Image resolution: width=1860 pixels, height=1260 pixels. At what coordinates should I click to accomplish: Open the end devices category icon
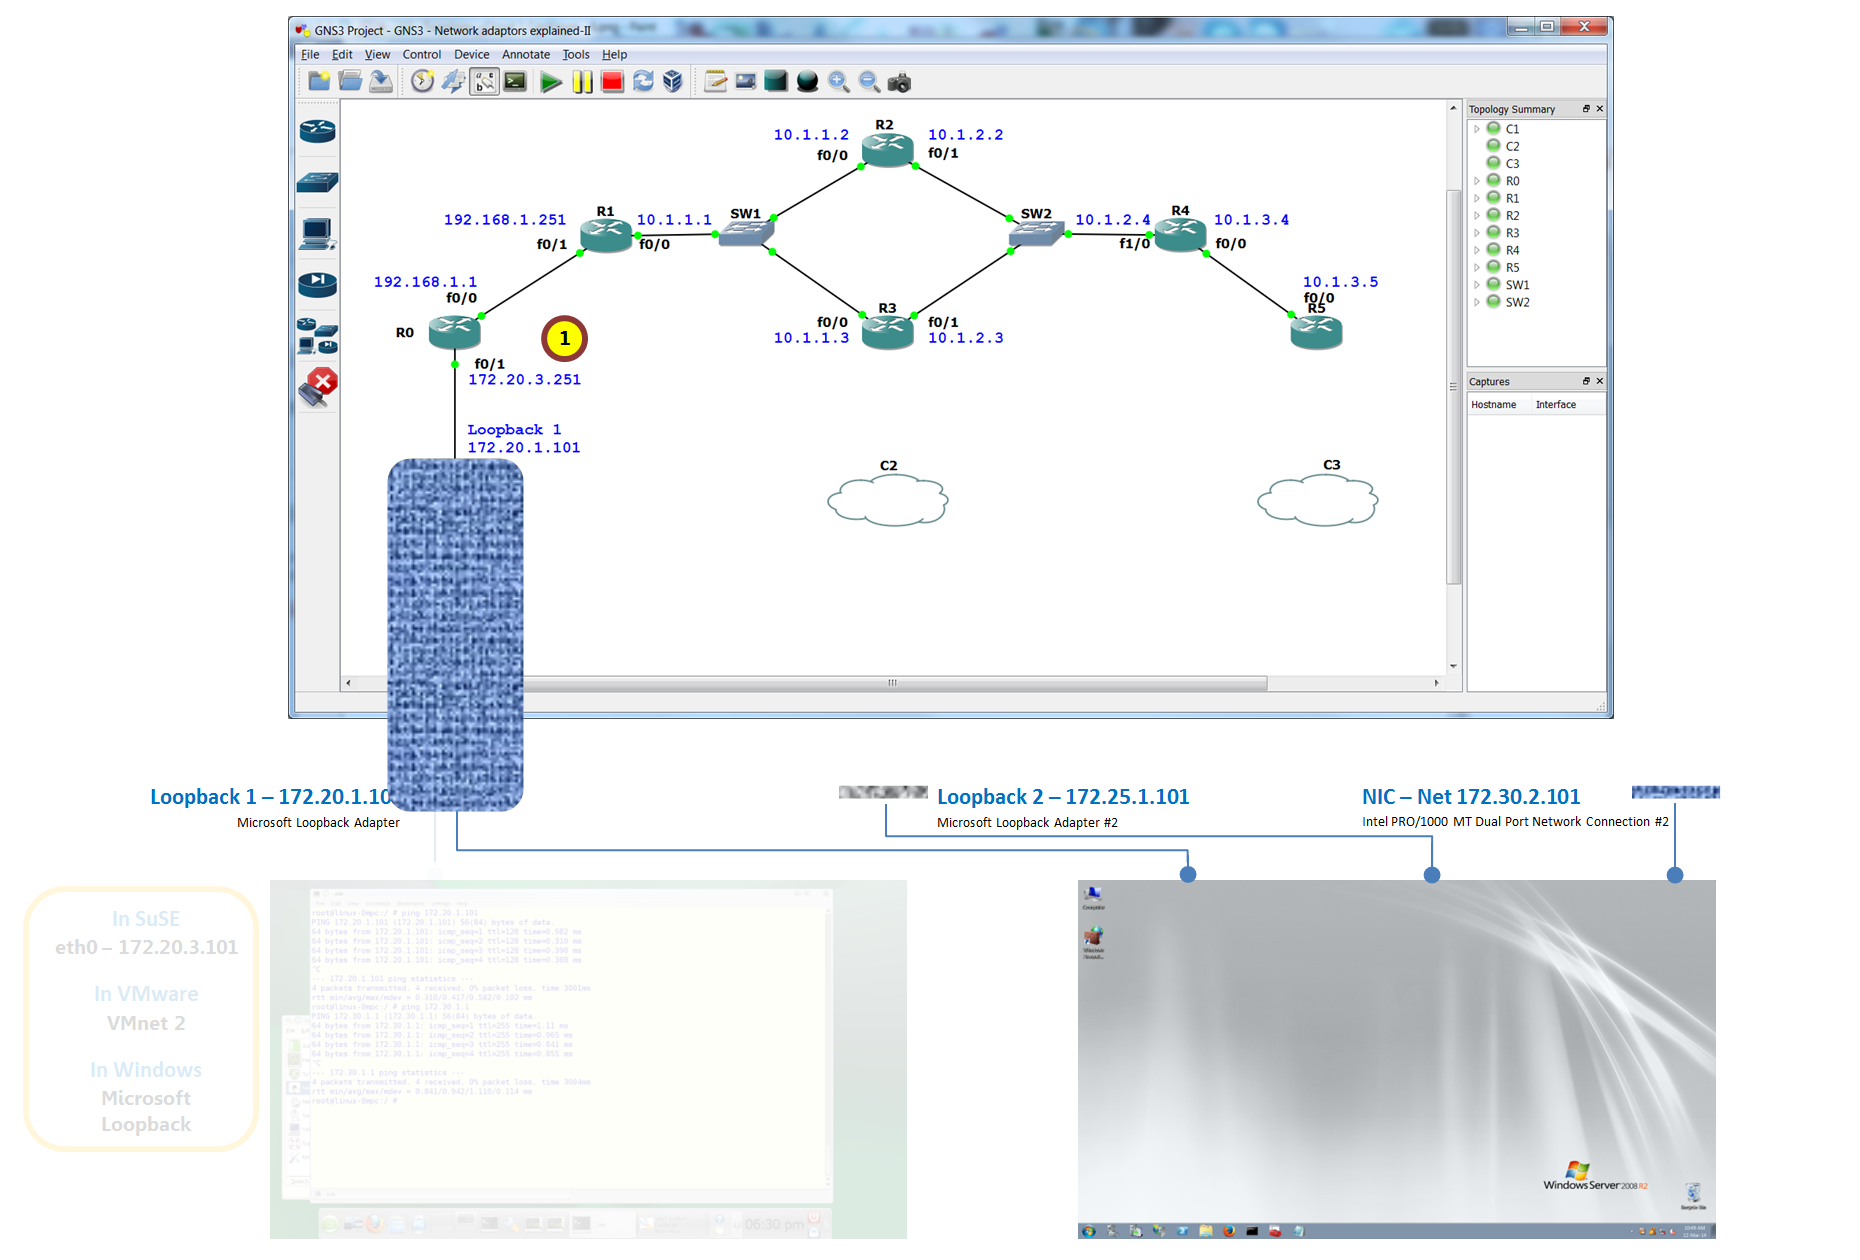317,234
